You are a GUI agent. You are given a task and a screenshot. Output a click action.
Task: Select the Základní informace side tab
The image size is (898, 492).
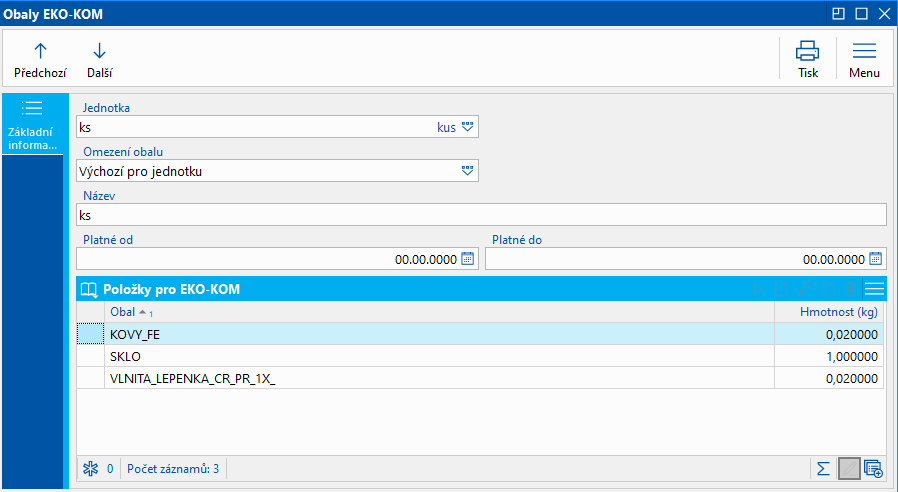pos(33,125)
